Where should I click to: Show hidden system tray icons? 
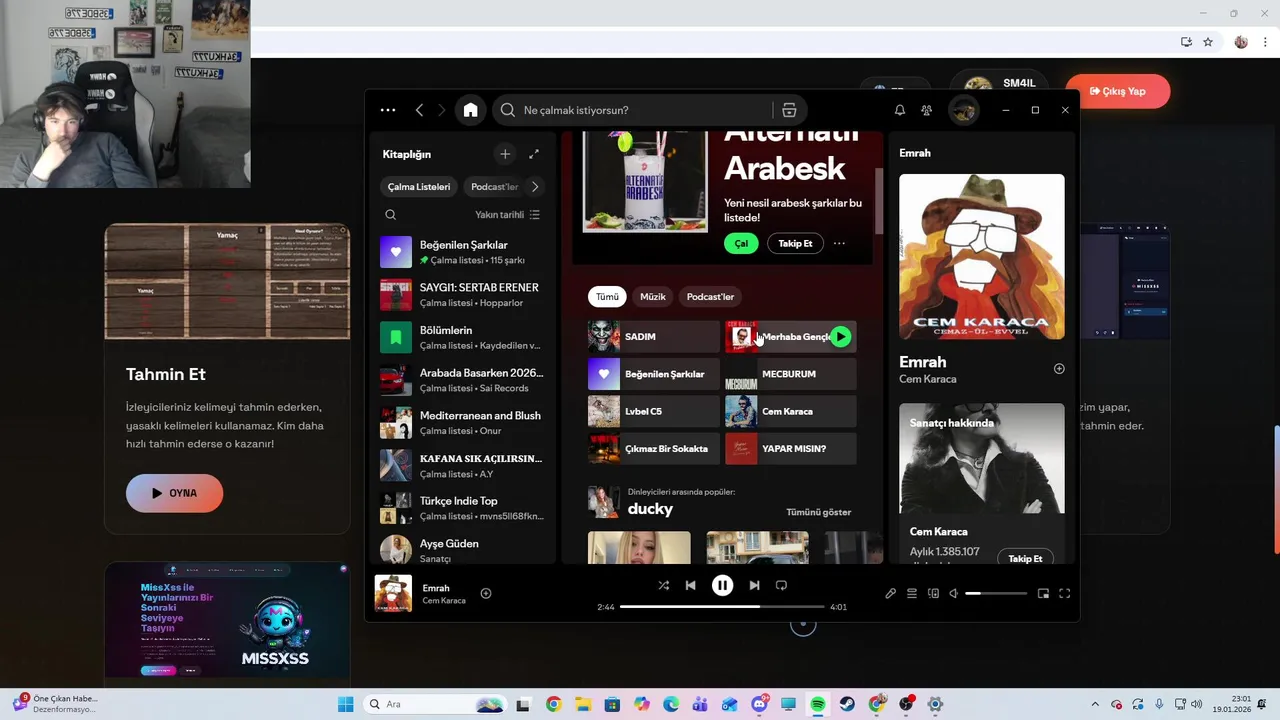[1094, 704]
